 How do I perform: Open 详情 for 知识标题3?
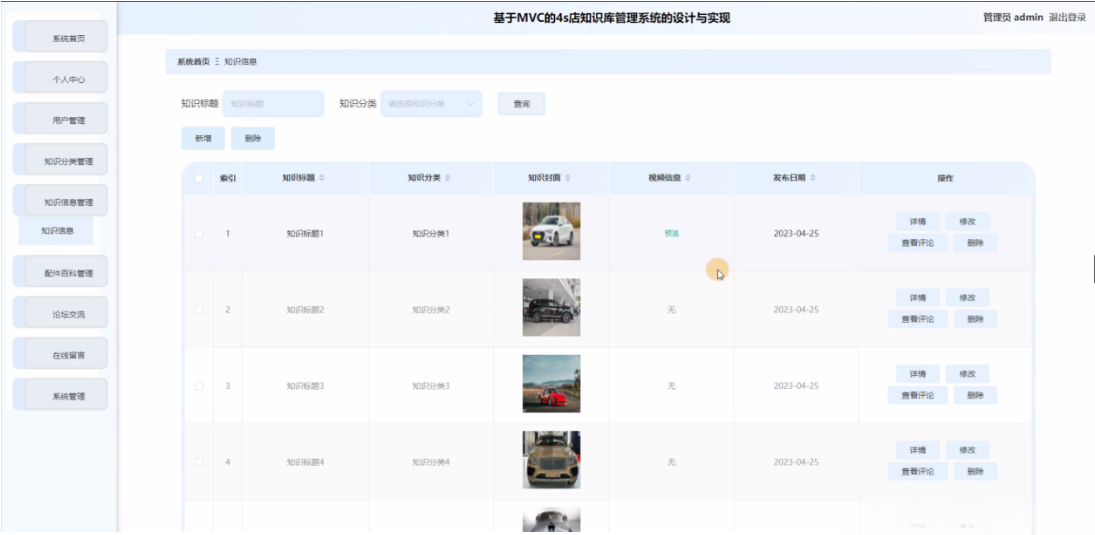pyautogui.click(x=918, y=374)
